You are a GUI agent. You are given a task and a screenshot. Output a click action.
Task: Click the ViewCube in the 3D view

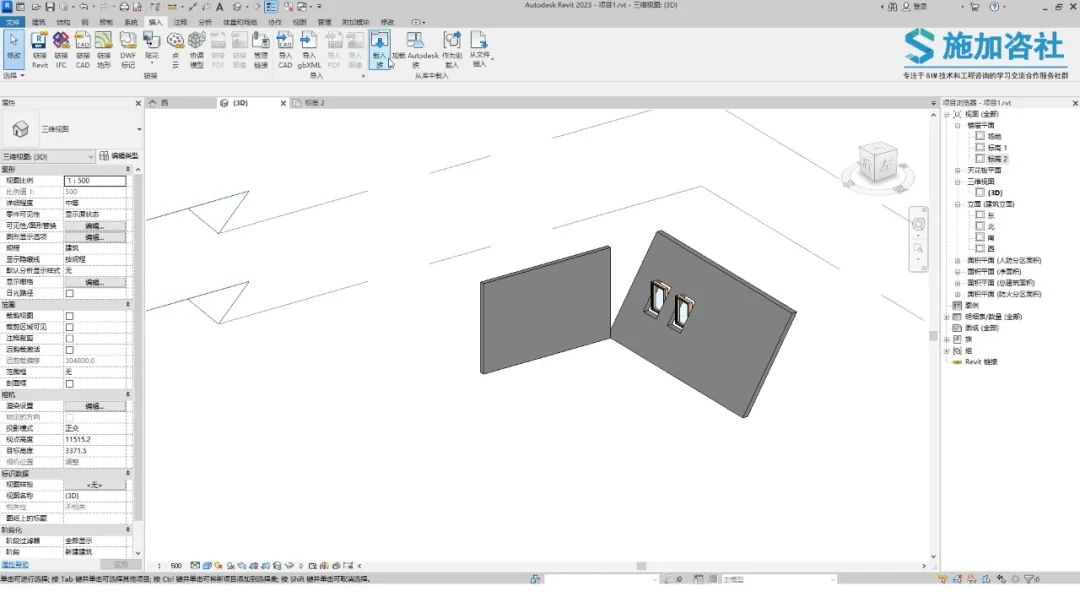878,164
